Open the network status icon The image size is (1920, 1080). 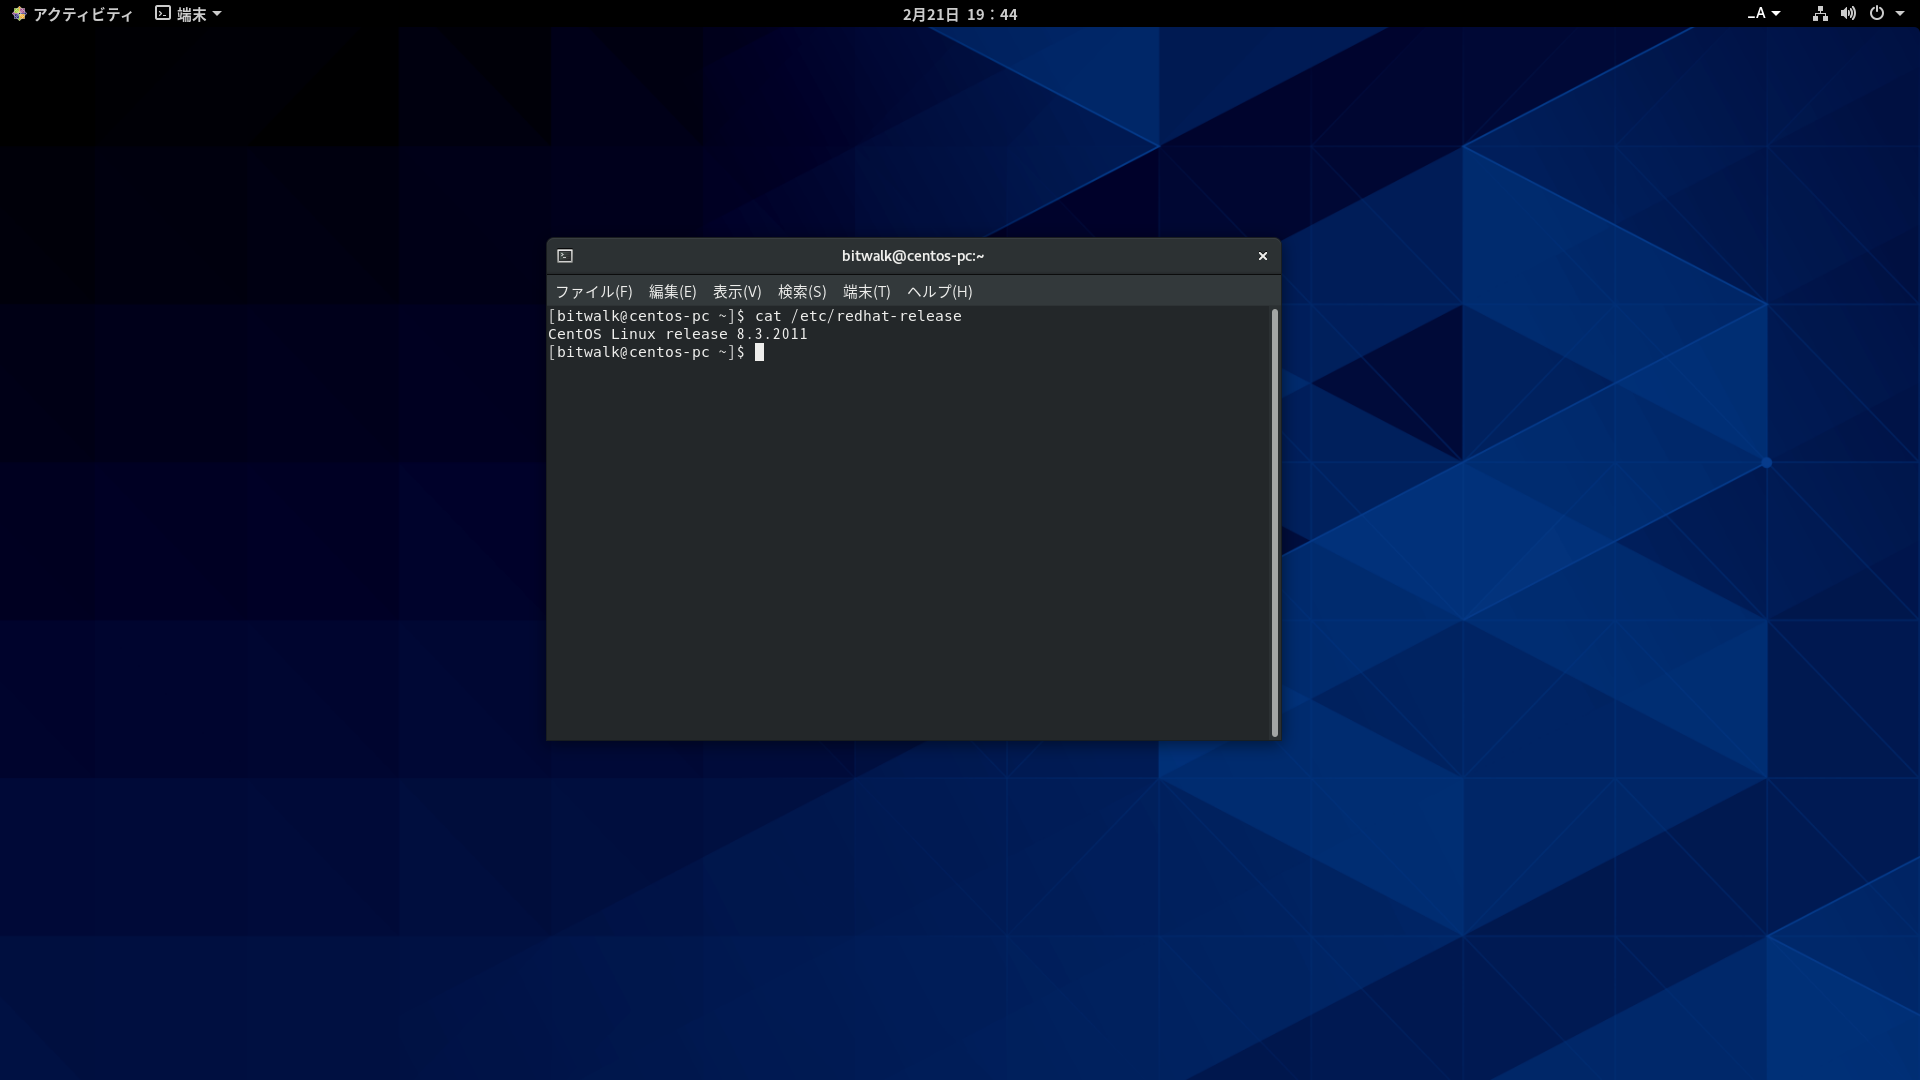tap(1820, 14)
